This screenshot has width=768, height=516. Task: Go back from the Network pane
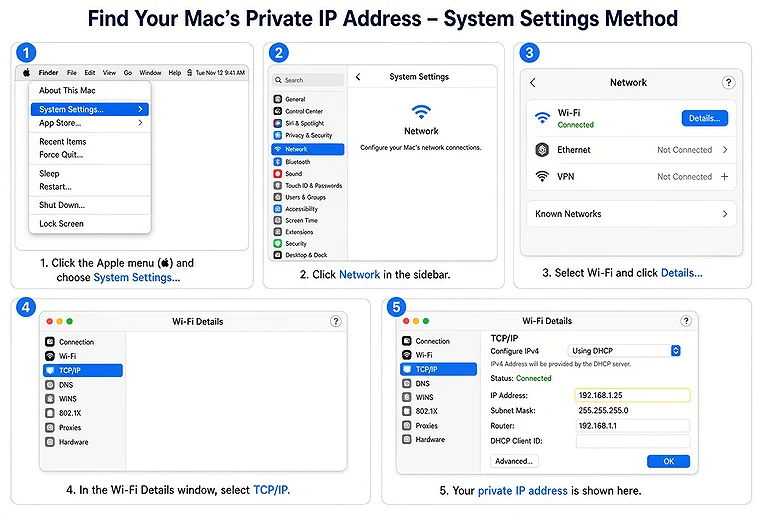click(x=533, y=83)
